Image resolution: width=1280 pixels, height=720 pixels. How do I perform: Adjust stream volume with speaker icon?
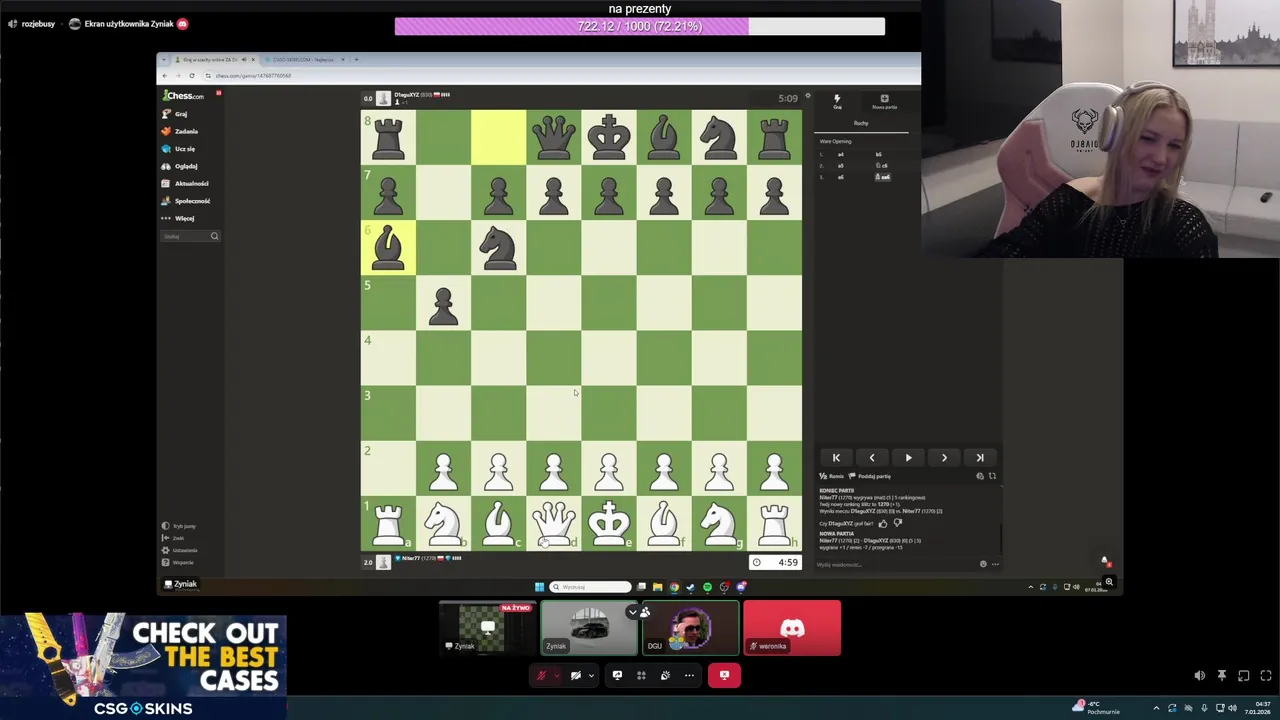pyautogui.click(x=1199, y=676)
